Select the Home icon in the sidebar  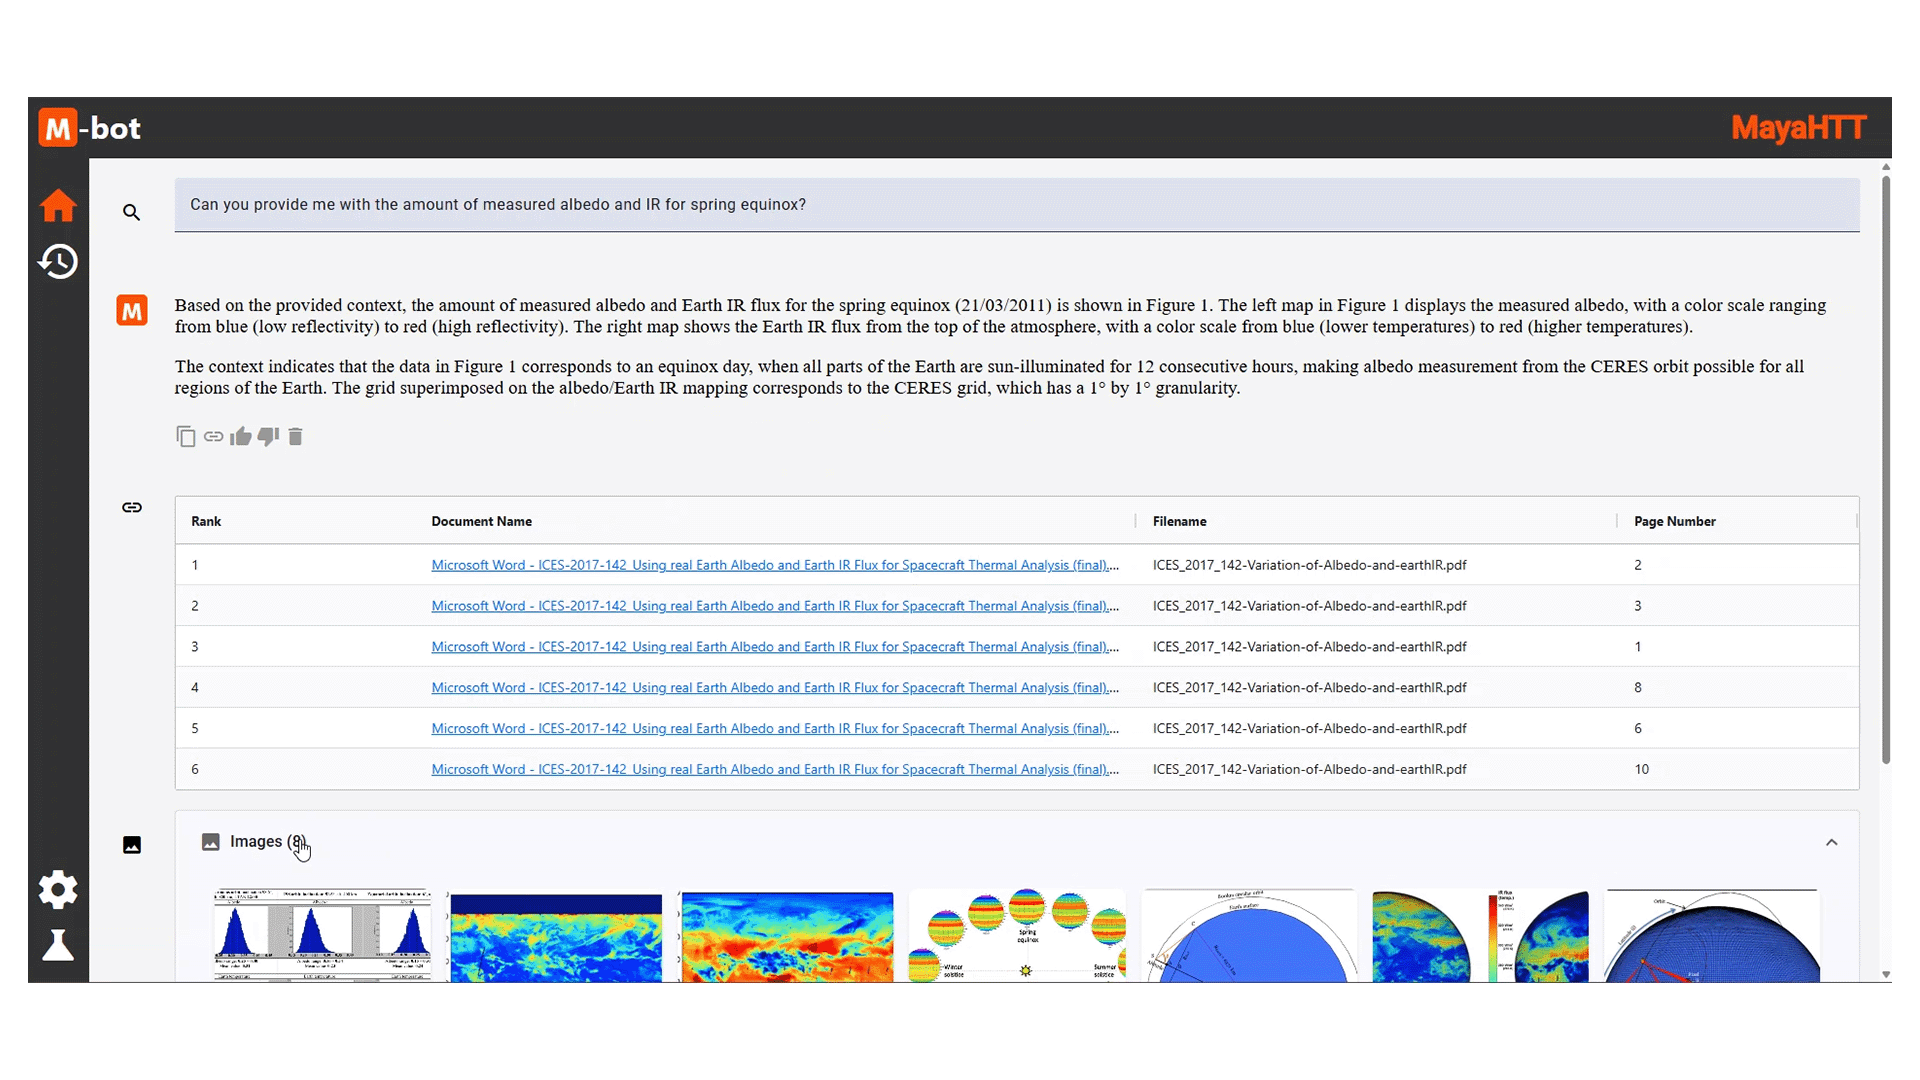tap(57, 205)
